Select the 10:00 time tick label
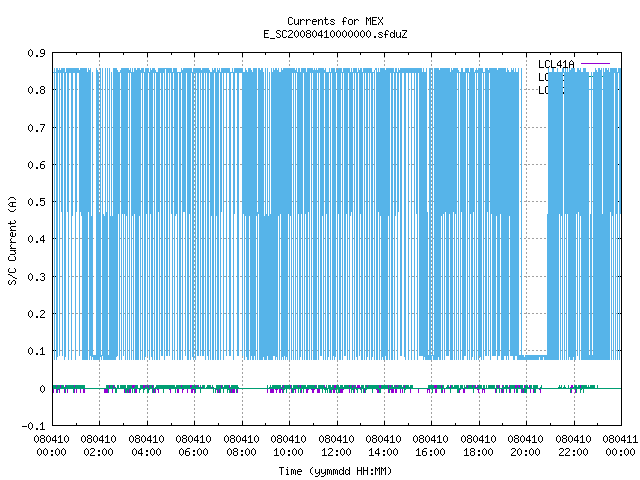 [289, 452]
